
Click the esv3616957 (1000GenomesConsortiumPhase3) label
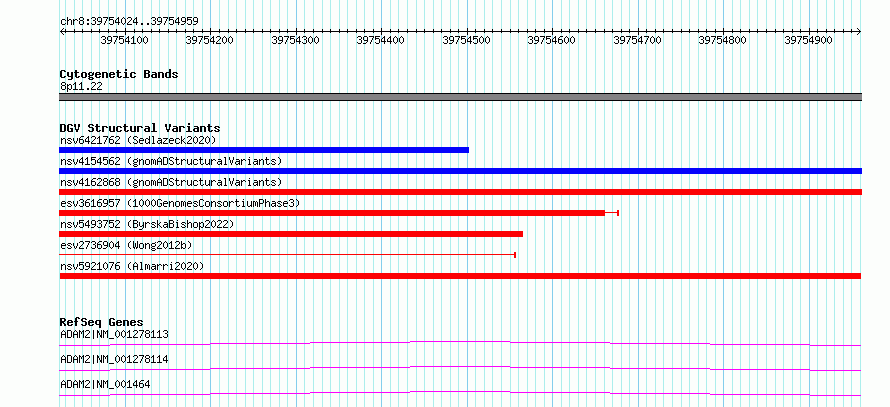tap(180, 203)
